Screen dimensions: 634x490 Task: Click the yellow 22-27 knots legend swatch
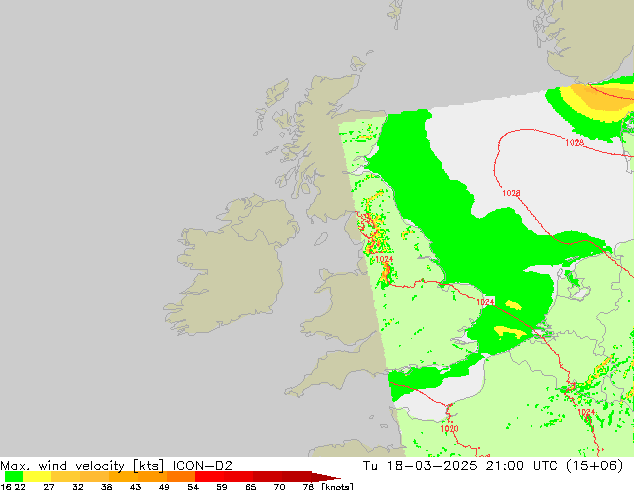tap(37, 476)
